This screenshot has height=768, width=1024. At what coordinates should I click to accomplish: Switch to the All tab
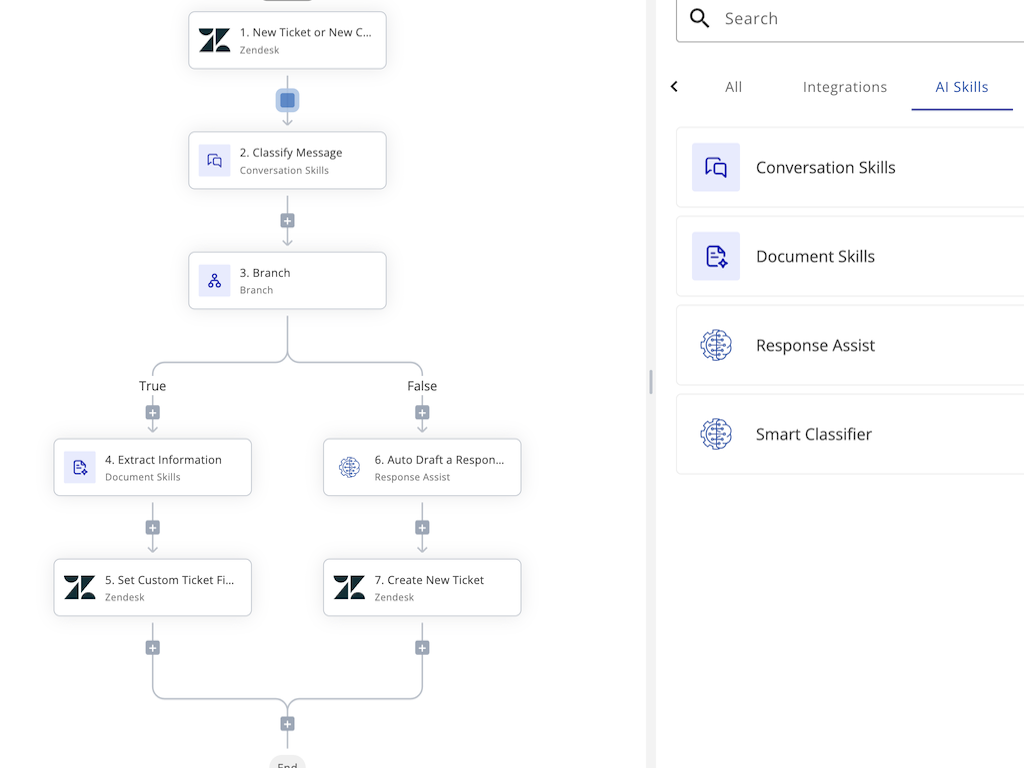733,87
